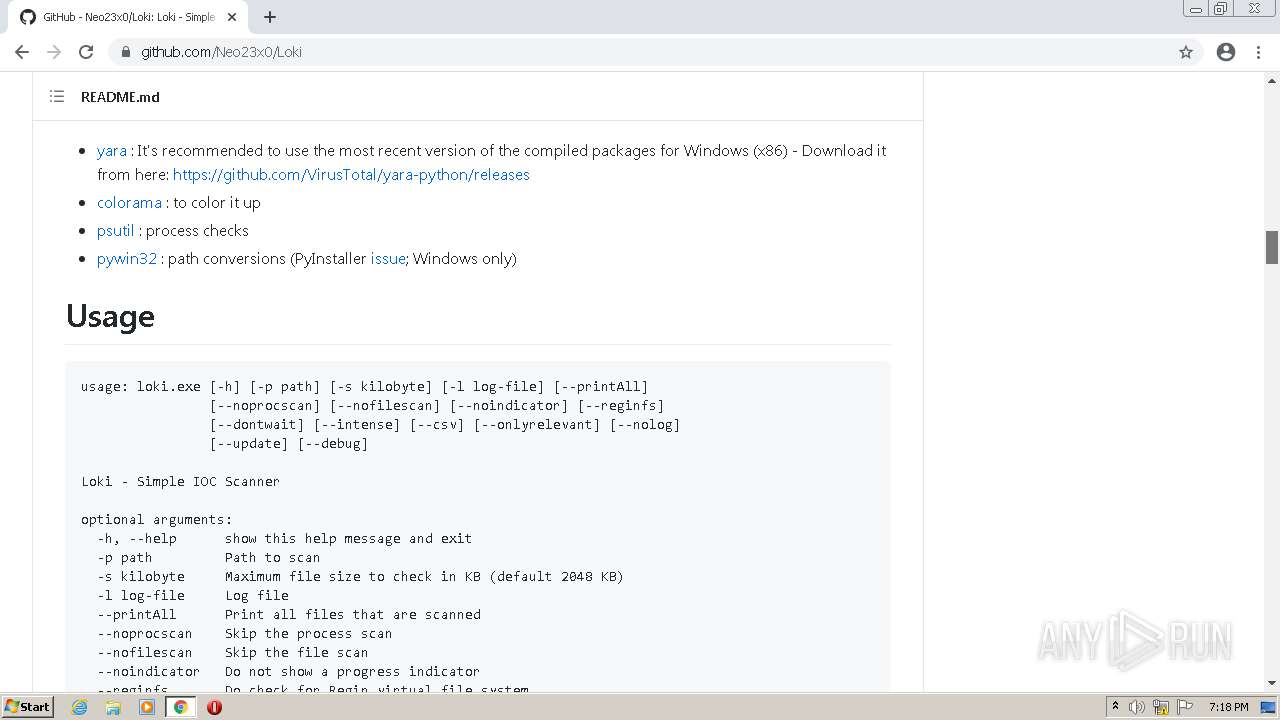1280x720 pixels.
Task: Click the '[--update] [--debug]' usage line
Action: [289, 443]
